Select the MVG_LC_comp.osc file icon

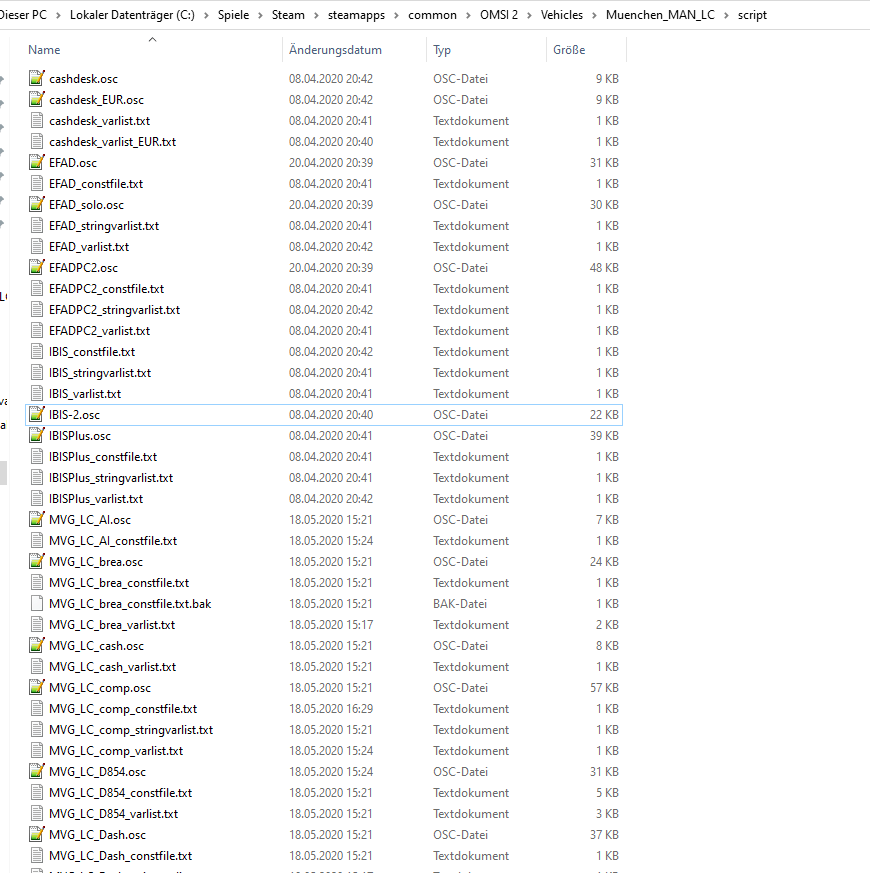(x=37, y=687)
